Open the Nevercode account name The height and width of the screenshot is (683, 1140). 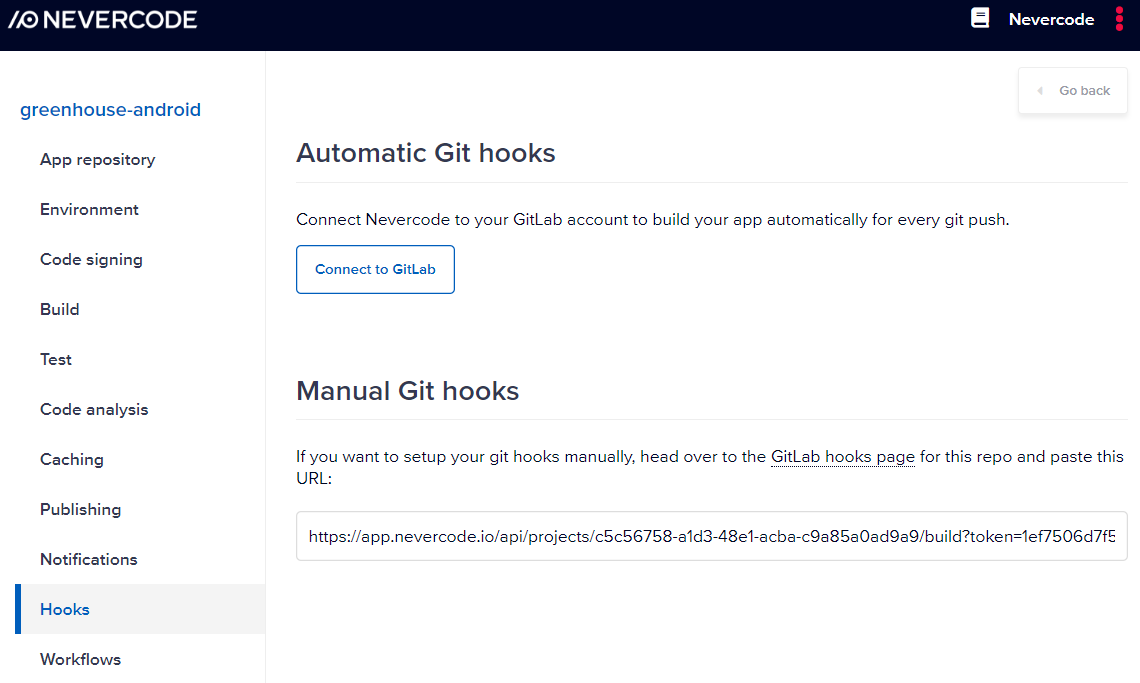(x=1051, y=20)
